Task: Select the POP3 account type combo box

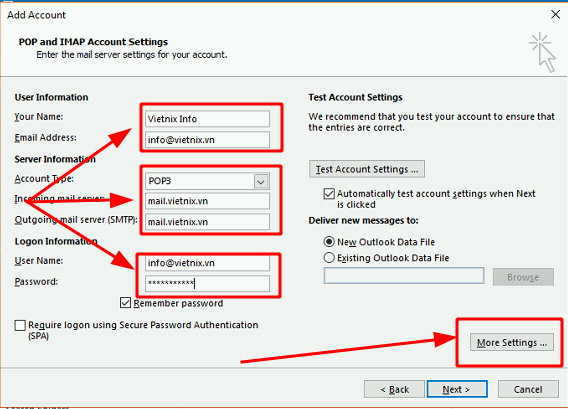Action: pyautogui.click(x=207, y=181)
